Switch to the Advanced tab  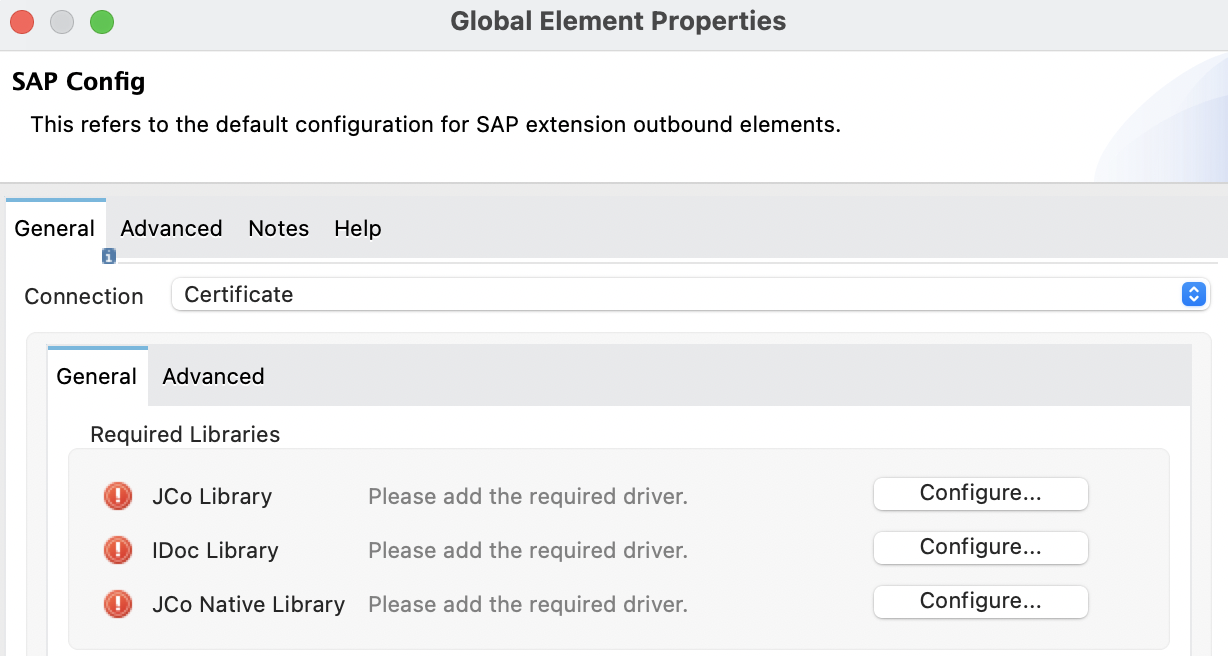click(x=170, y=228)
